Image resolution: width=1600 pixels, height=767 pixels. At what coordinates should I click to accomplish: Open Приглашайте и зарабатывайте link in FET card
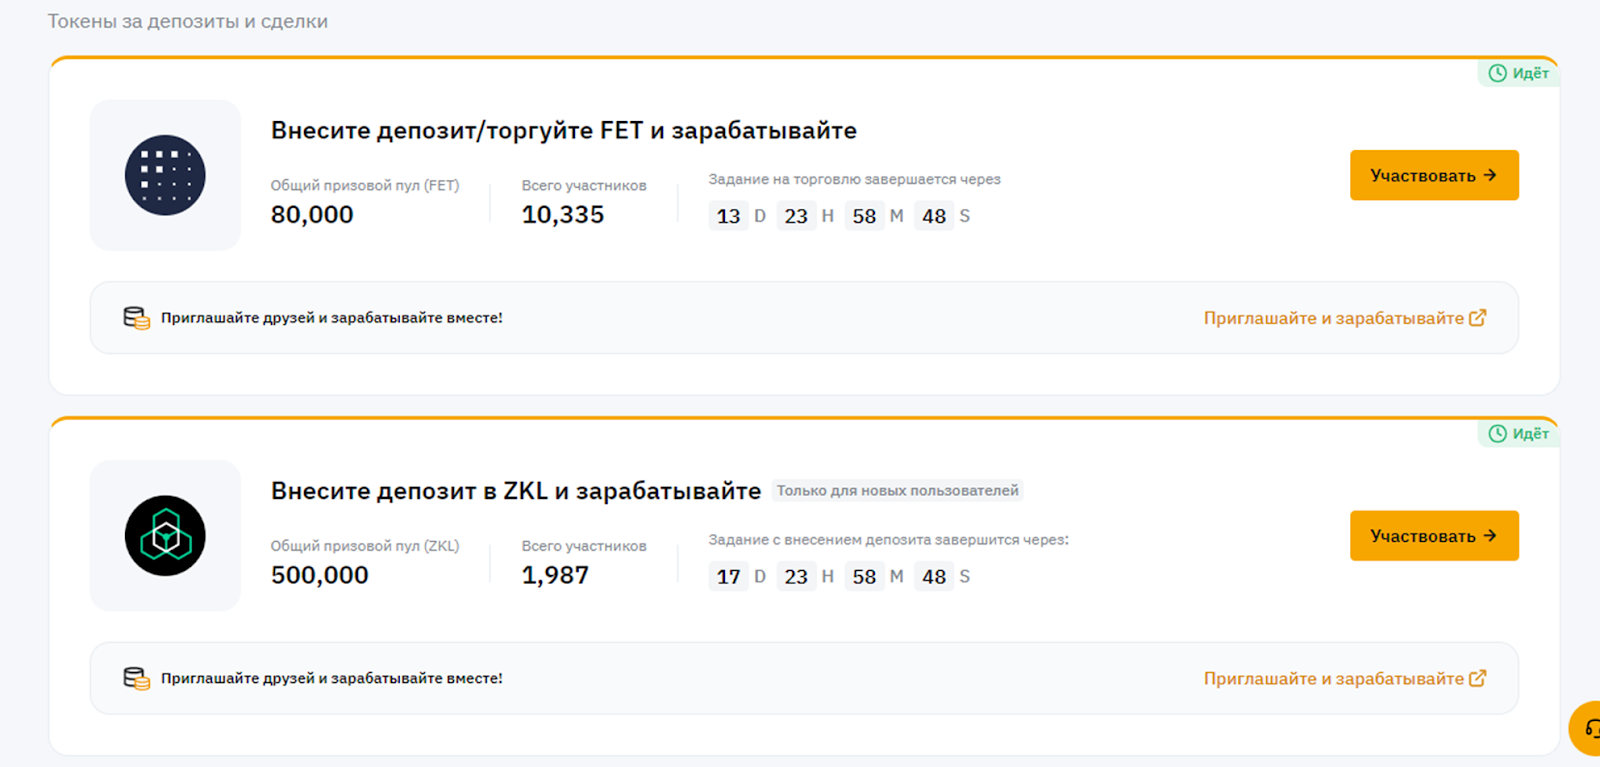click(x=1345, y=318)
